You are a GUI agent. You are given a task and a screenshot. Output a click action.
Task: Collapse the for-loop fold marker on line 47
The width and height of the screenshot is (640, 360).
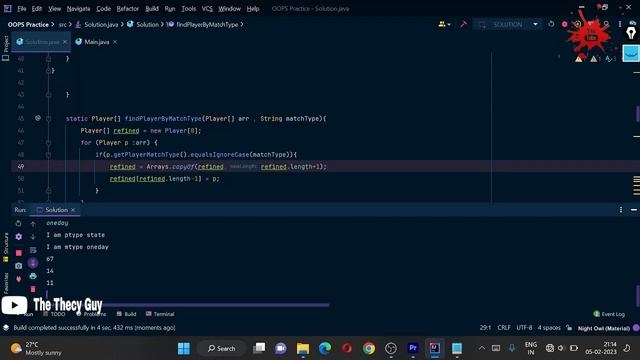[x=48, y=142]
